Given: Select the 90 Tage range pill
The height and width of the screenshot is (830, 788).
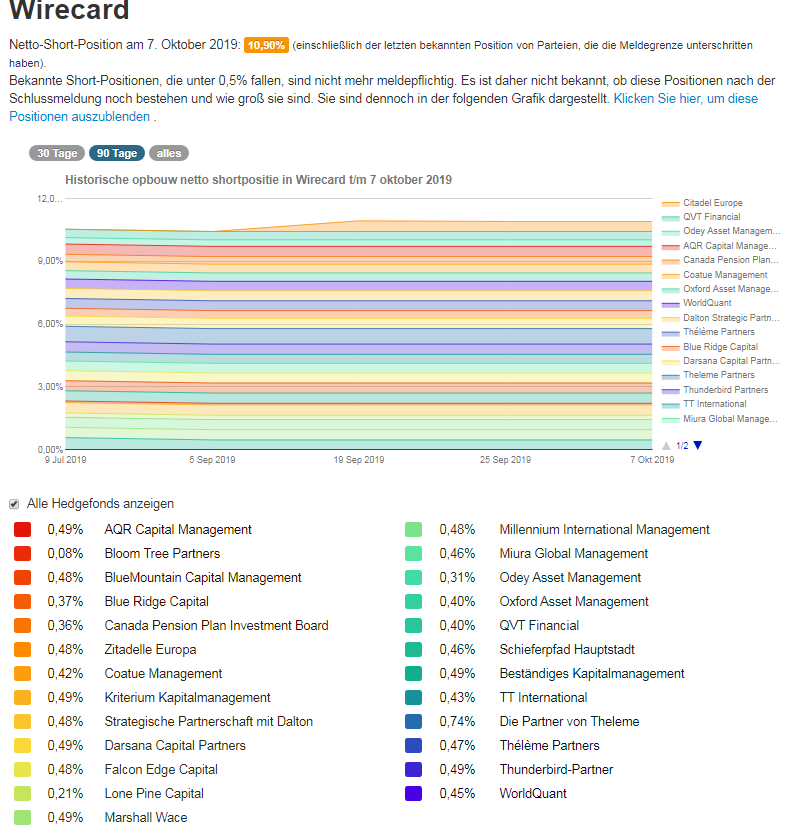Looking at the screenshot, I should [117, 153].
